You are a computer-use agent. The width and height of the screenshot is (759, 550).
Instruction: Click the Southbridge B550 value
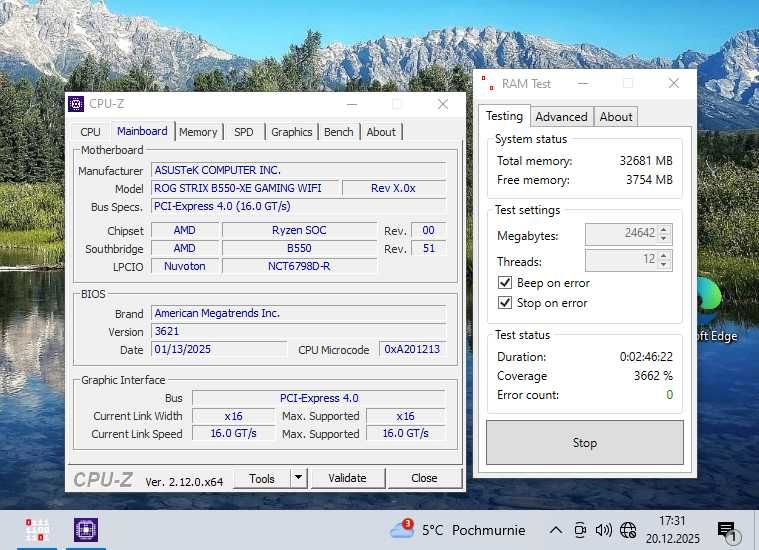[299, 248]
